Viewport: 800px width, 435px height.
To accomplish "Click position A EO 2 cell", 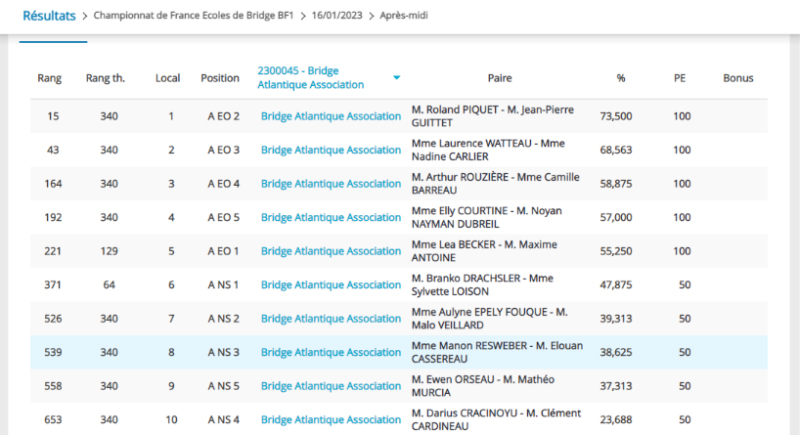I will (223, 116).
